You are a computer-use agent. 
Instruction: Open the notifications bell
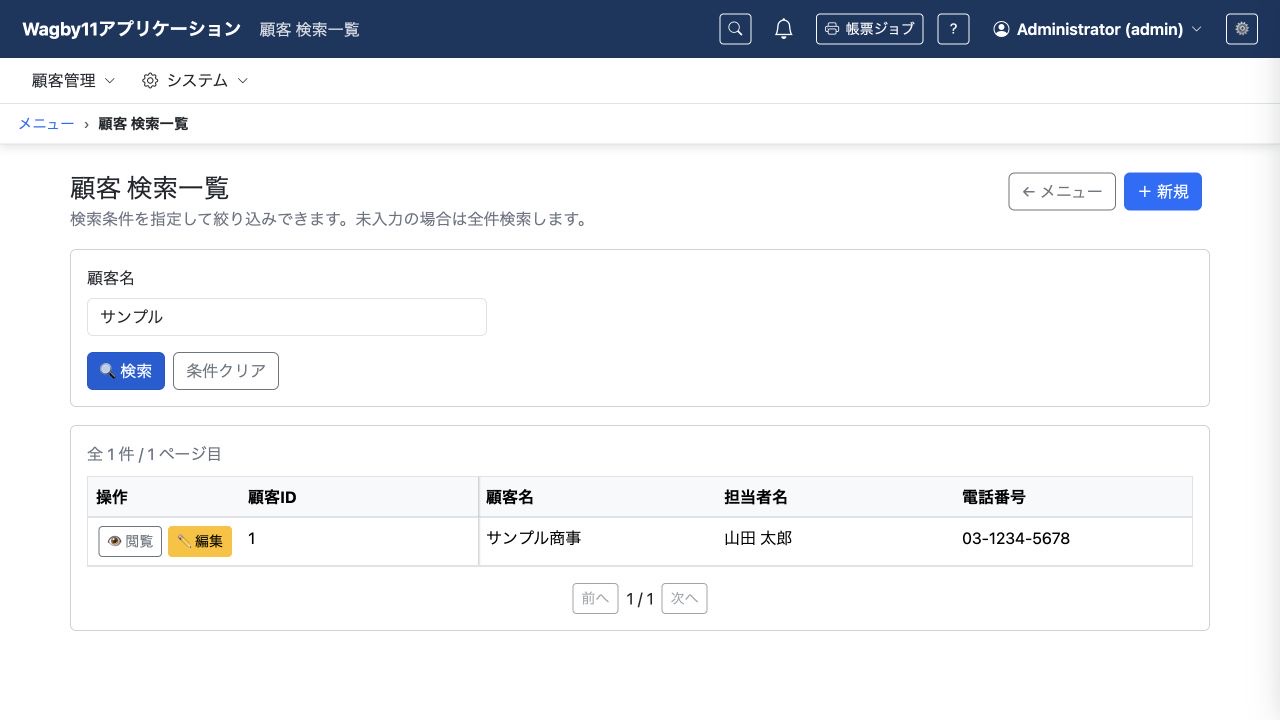[784, 29]
